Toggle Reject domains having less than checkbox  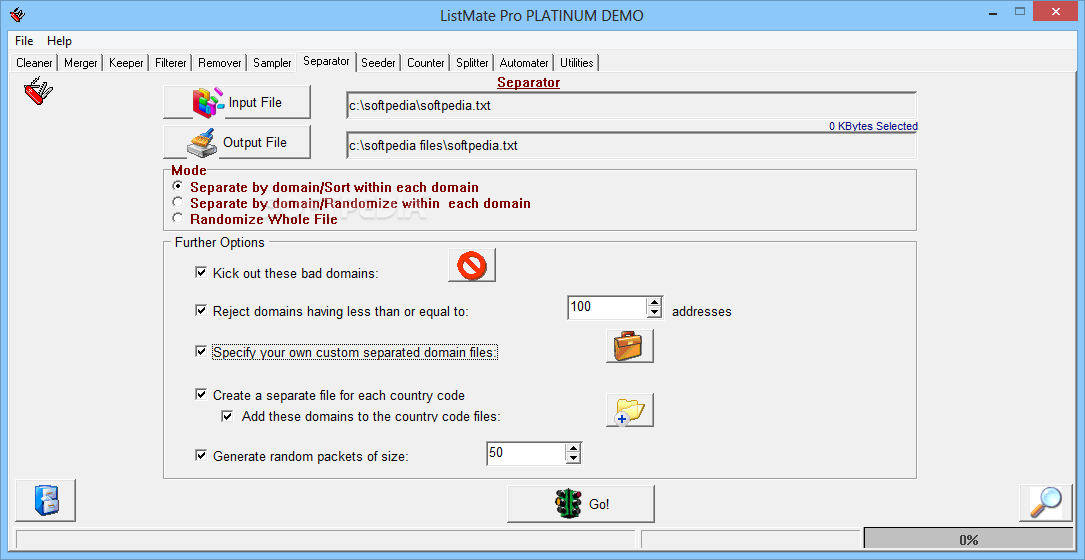click(201, 311)
